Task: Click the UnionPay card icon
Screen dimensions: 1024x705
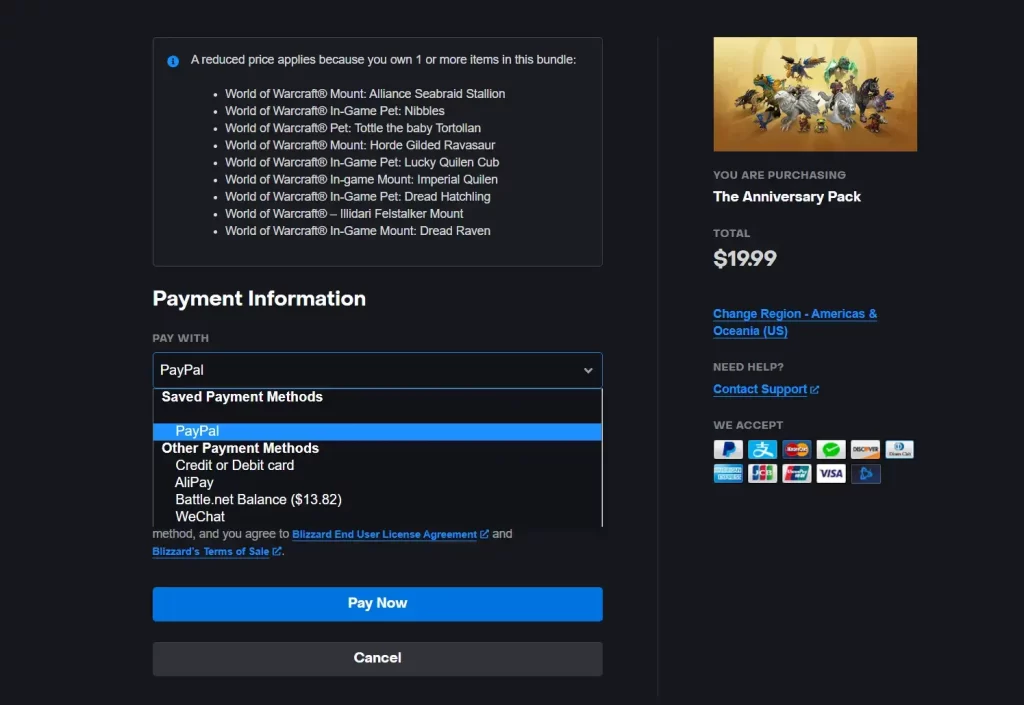Action: click(x=796, y=474)
